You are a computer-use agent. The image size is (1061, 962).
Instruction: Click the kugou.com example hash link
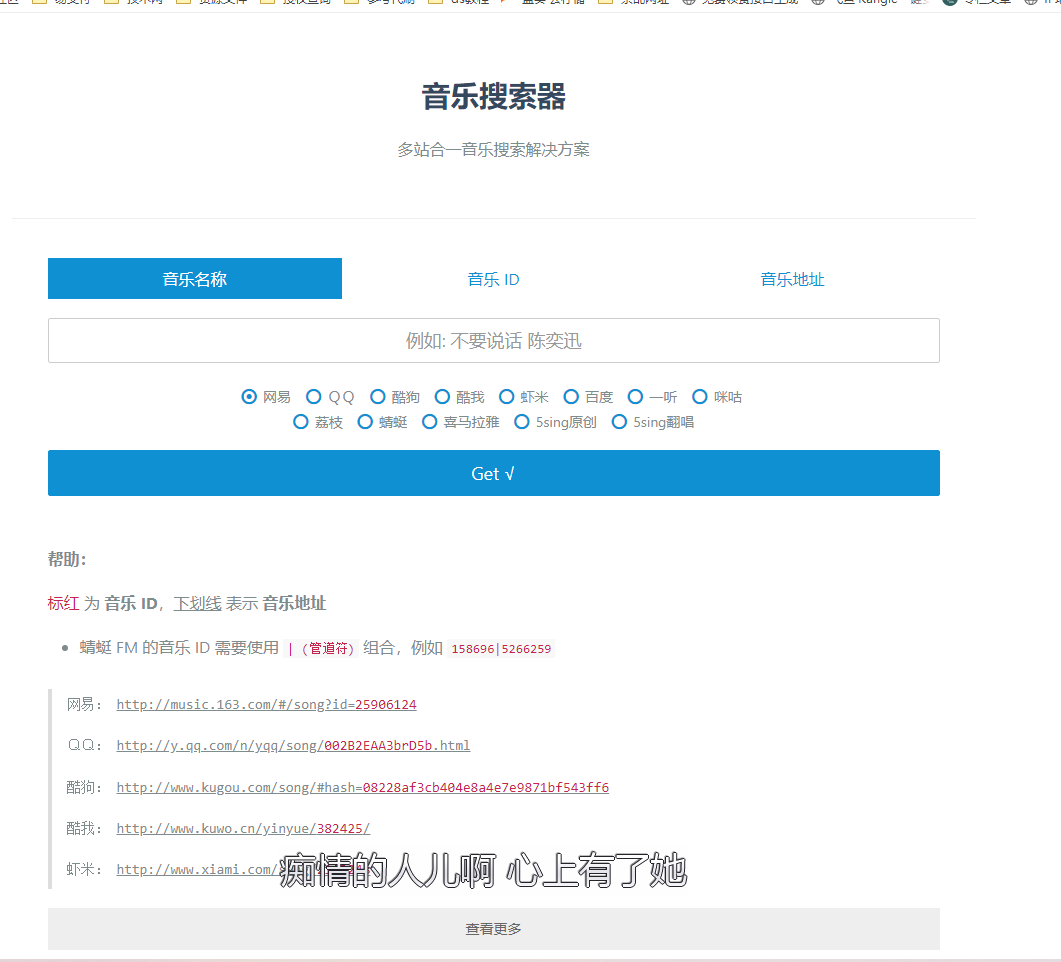coord(362,788)
